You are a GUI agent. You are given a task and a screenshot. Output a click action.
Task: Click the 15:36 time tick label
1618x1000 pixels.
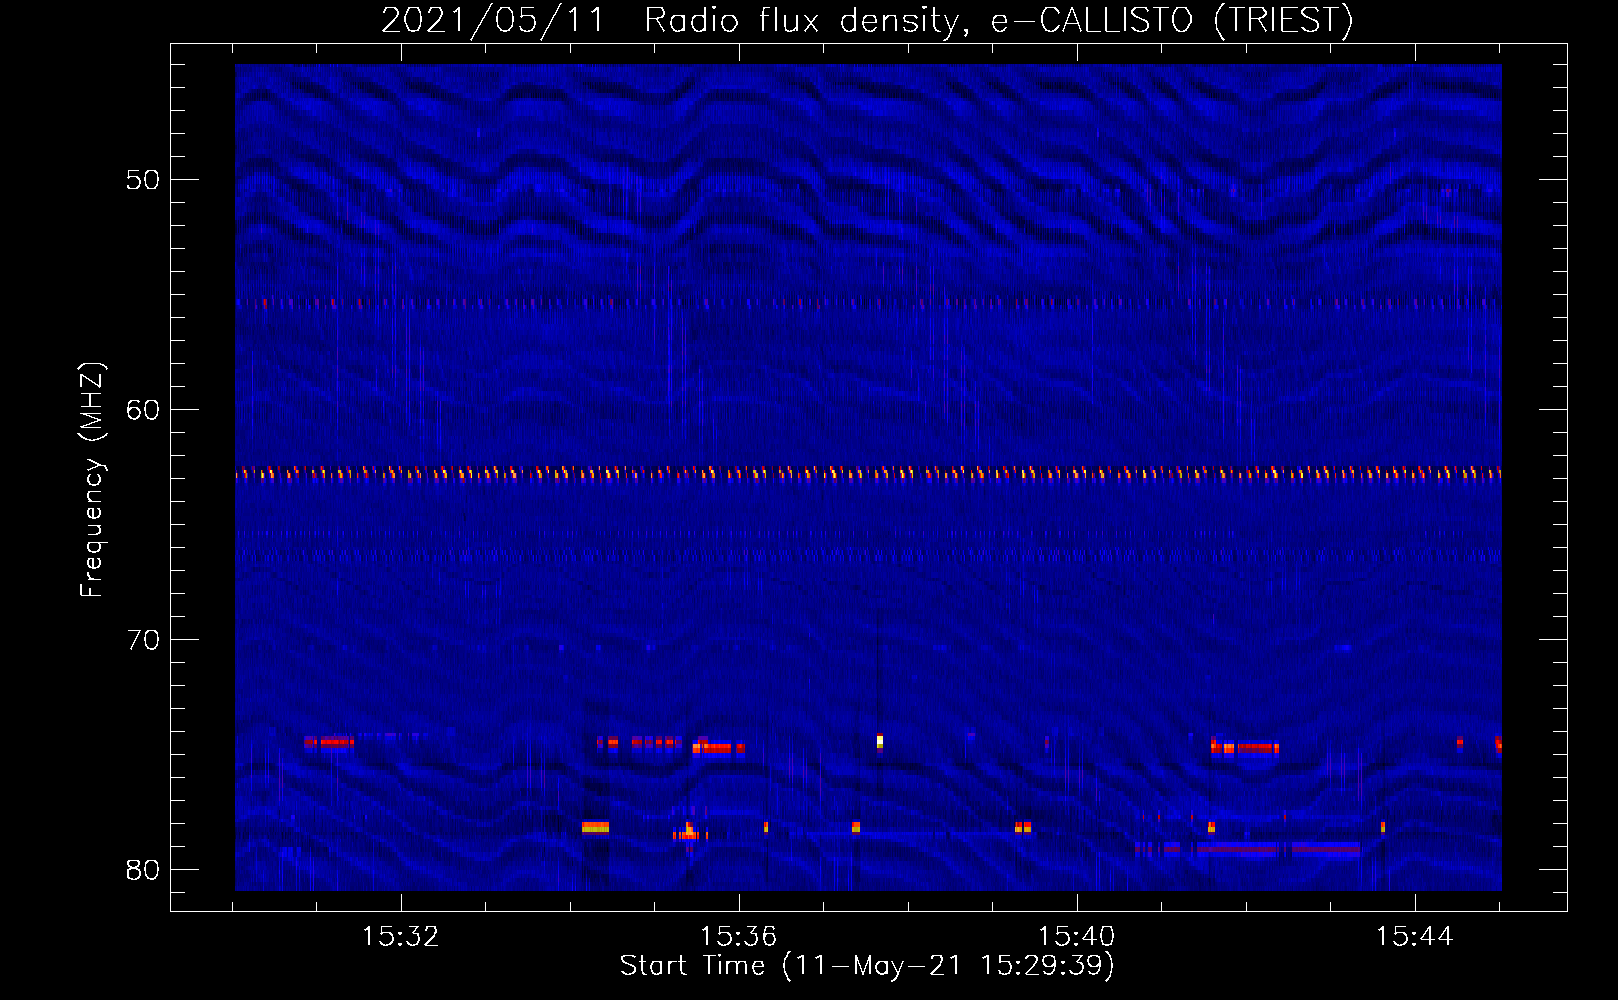(x=738, y=937)
